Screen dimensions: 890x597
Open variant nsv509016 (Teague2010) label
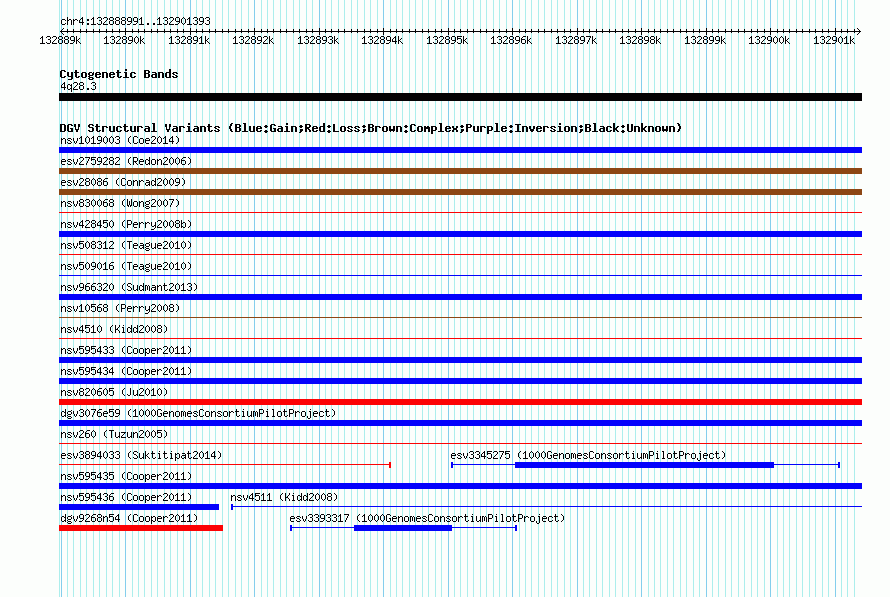pyautogui.click(x=126, y=266)
